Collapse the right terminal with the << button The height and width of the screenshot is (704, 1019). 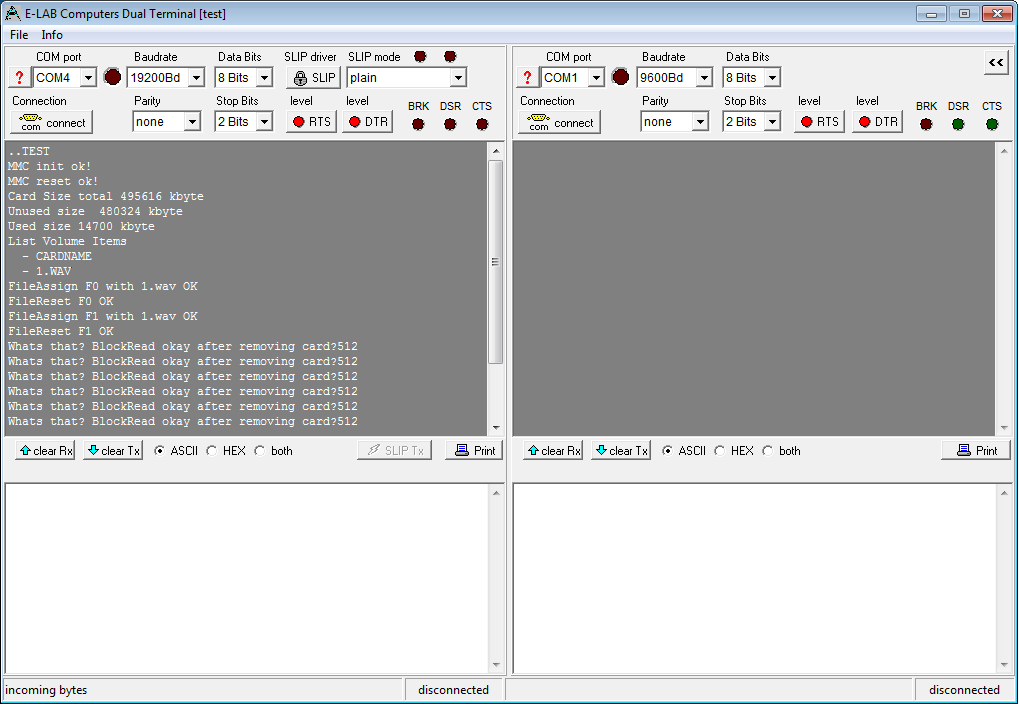(996, 62)
